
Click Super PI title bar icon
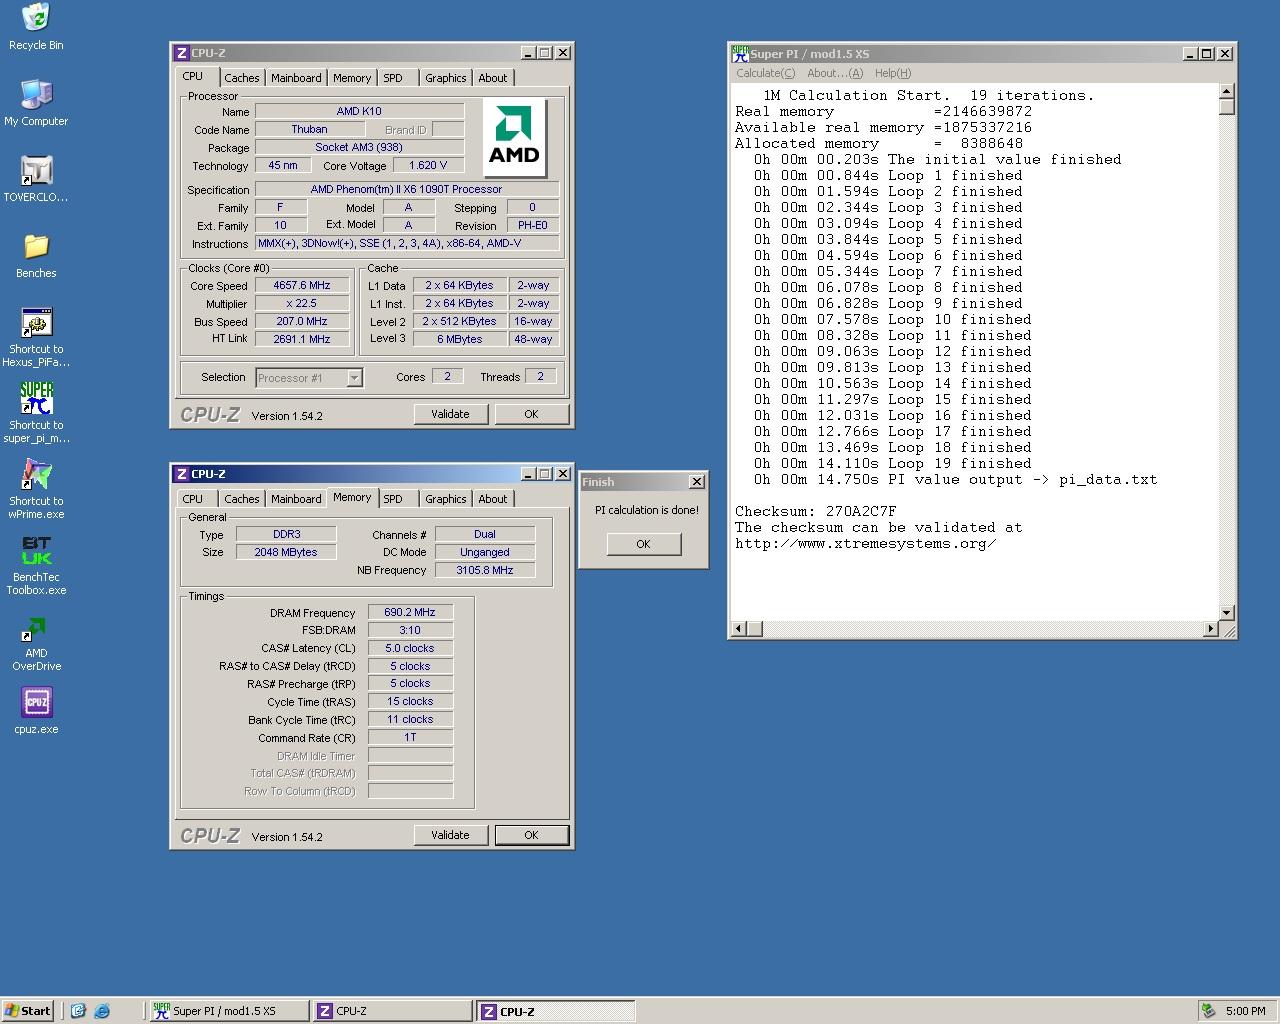[x=740, y=54]
